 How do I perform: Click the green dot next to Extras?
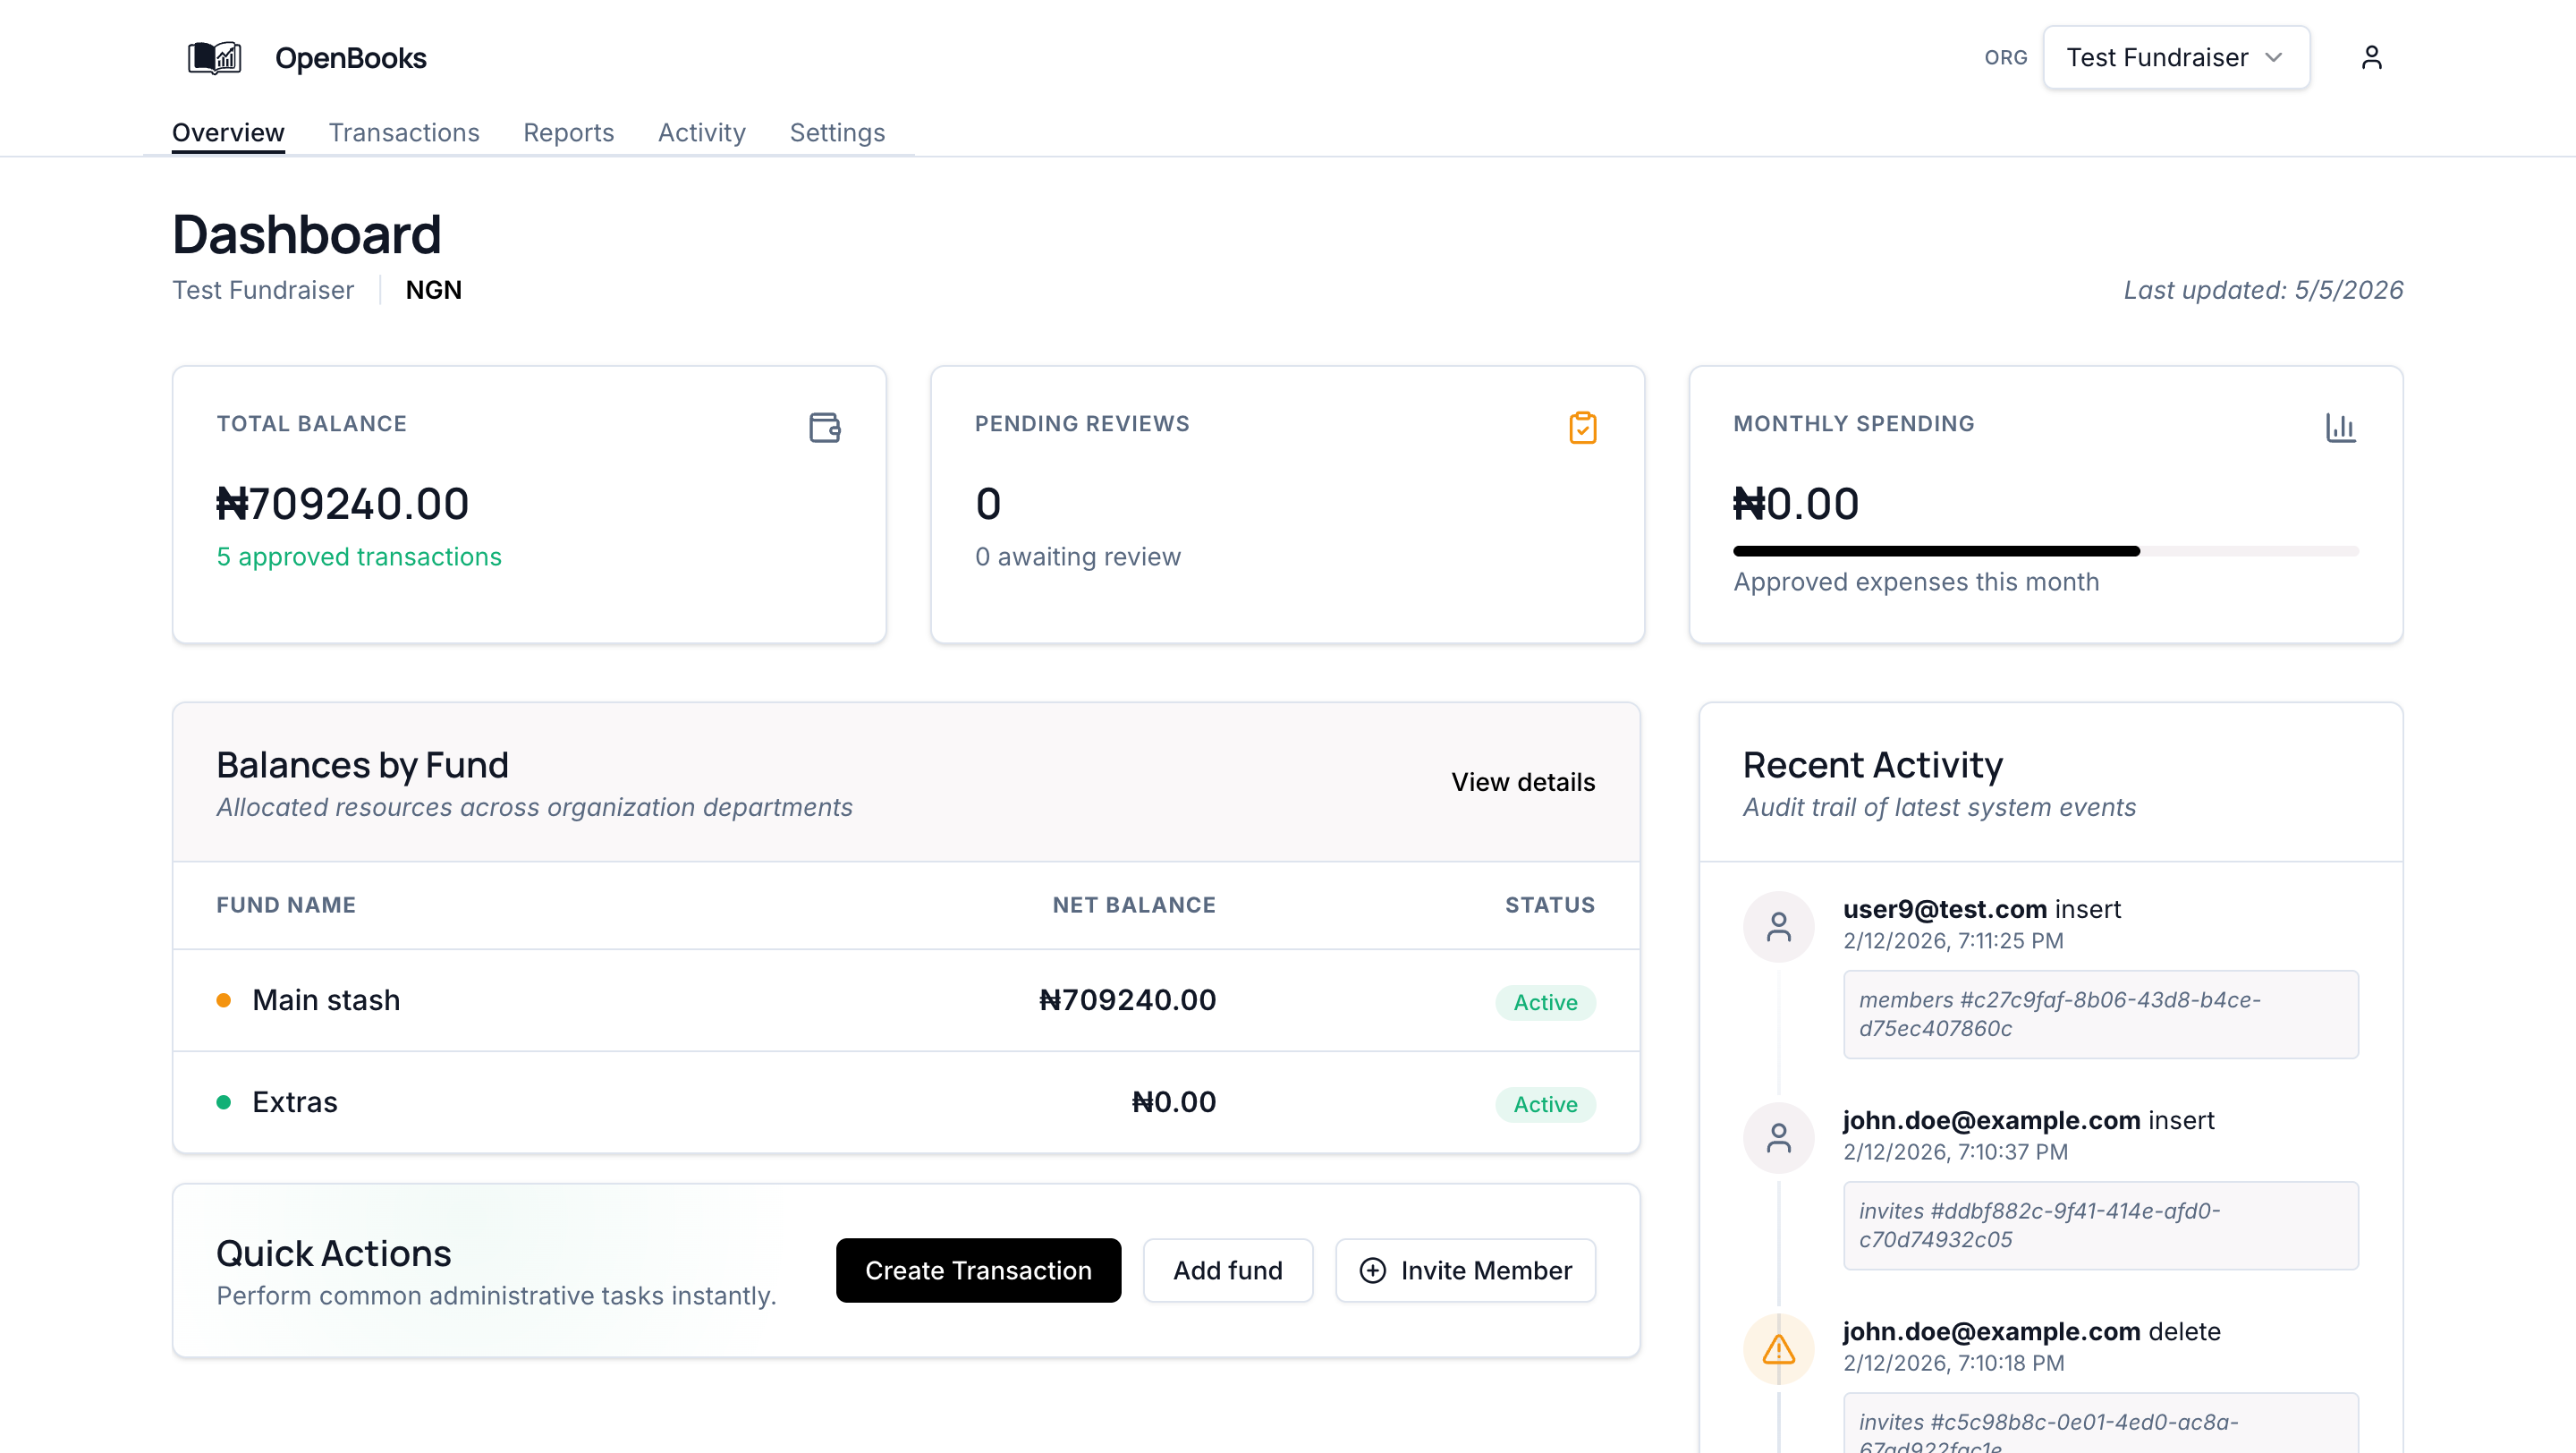point(224,1102)
